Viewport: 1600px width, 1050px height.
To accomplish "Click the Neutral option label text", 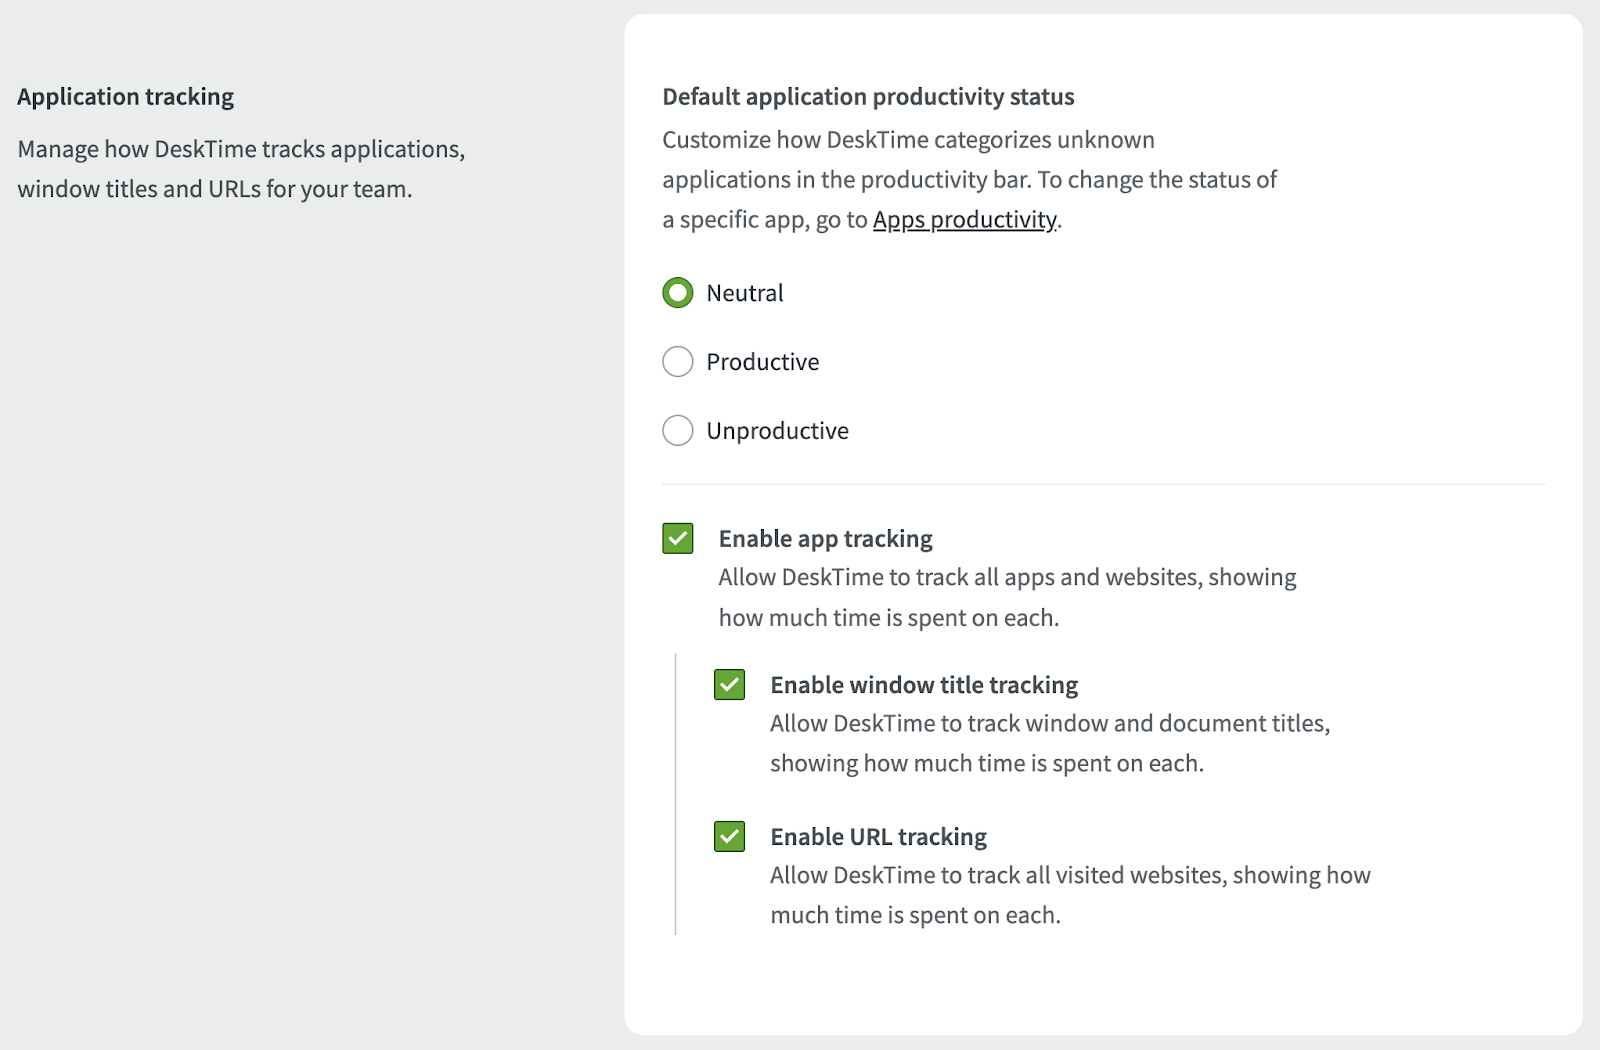I will [x=745, y=293].
